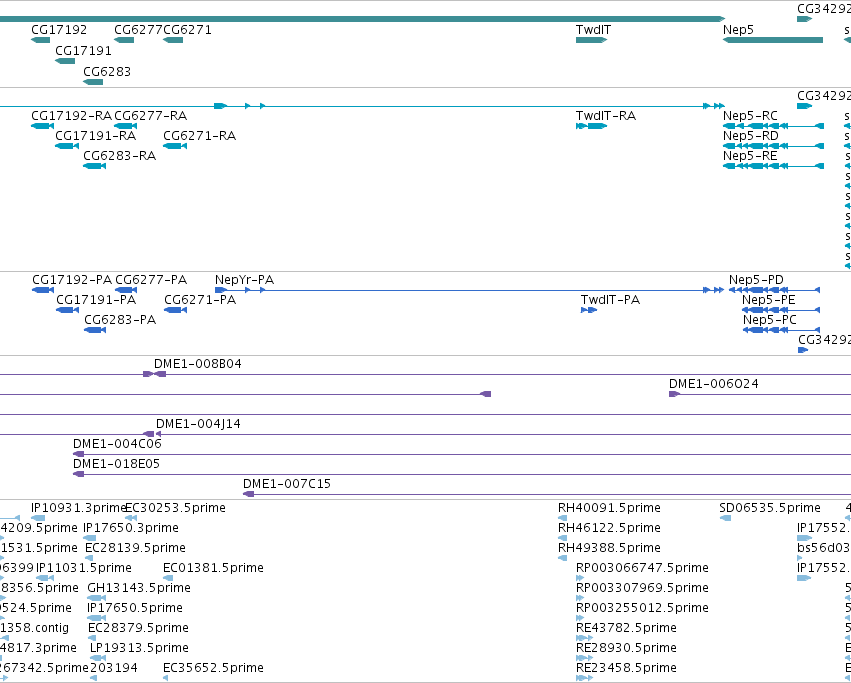The image size is (851, 683).
Task: Click the CG17191 gene glyph label
Action: (x=83, y=51)
